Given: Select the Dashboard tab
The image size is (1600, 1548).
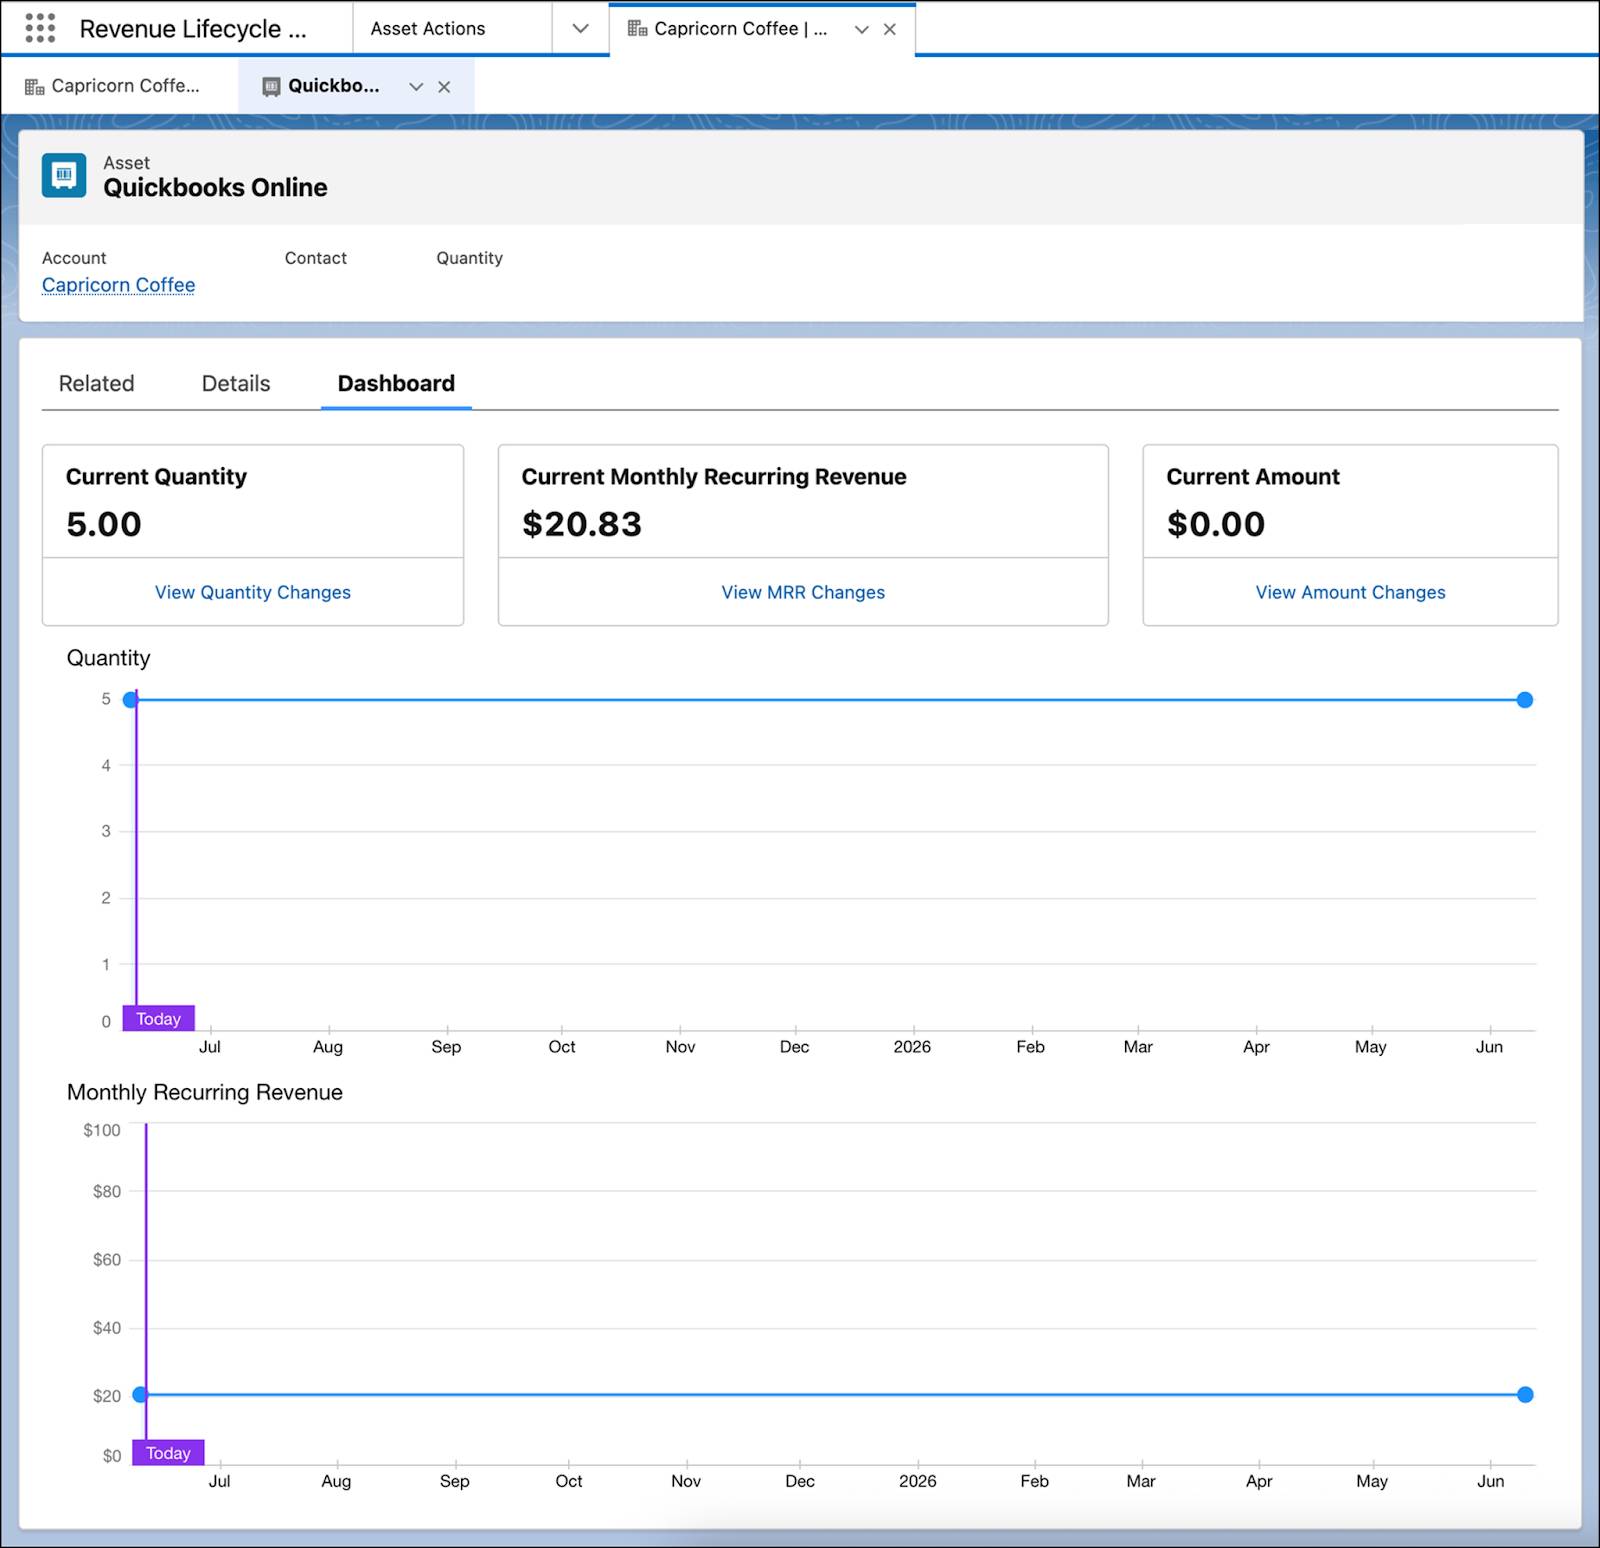Looking at the screenshot, I should [x=396, y=383].
